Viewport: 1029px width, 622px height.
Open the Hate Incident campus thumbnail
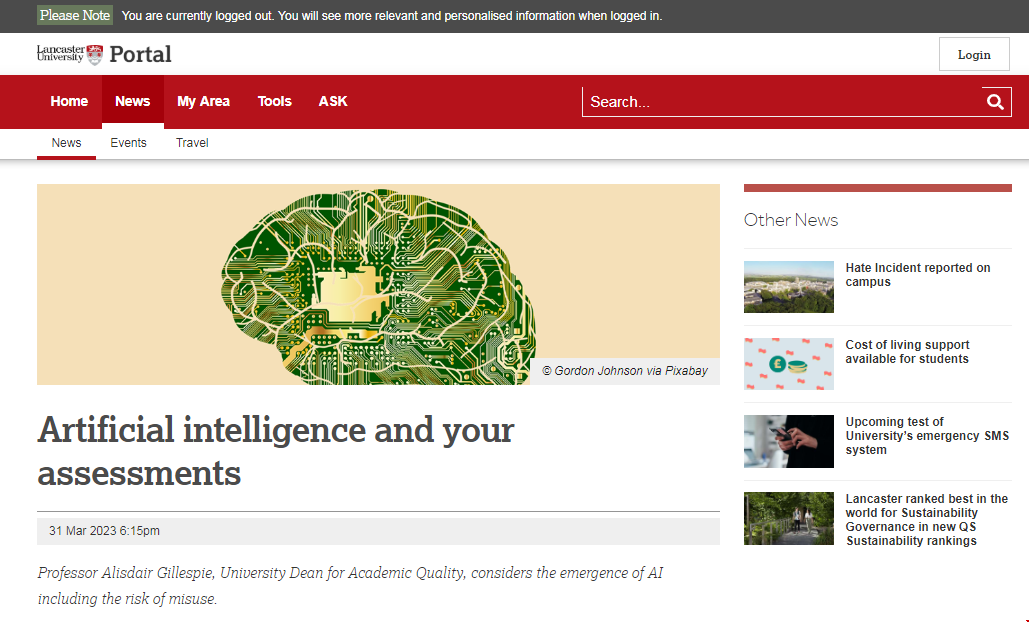pos(788,287)
